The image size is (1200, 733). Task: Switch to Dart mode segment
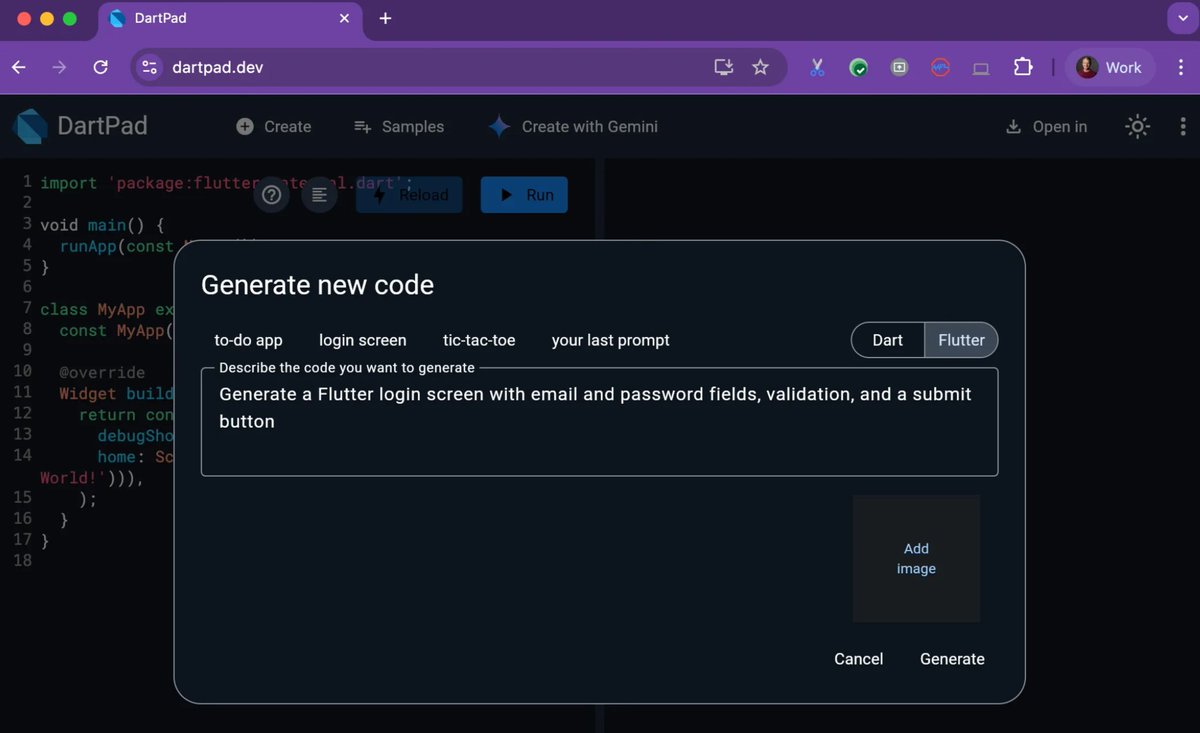pos(888,340)
